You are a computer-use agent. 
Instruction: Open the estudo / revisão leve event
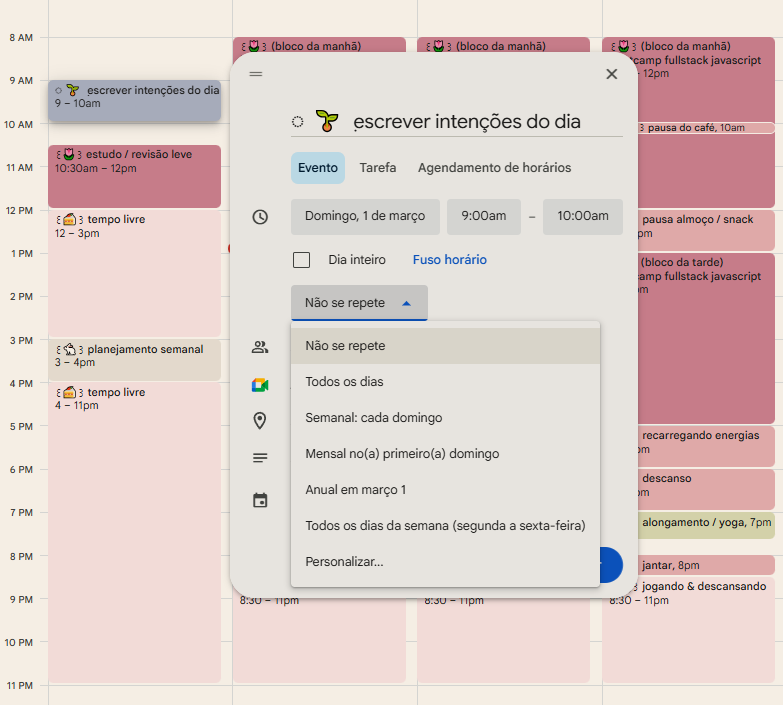pyautogui.click(x=134, y=176)
